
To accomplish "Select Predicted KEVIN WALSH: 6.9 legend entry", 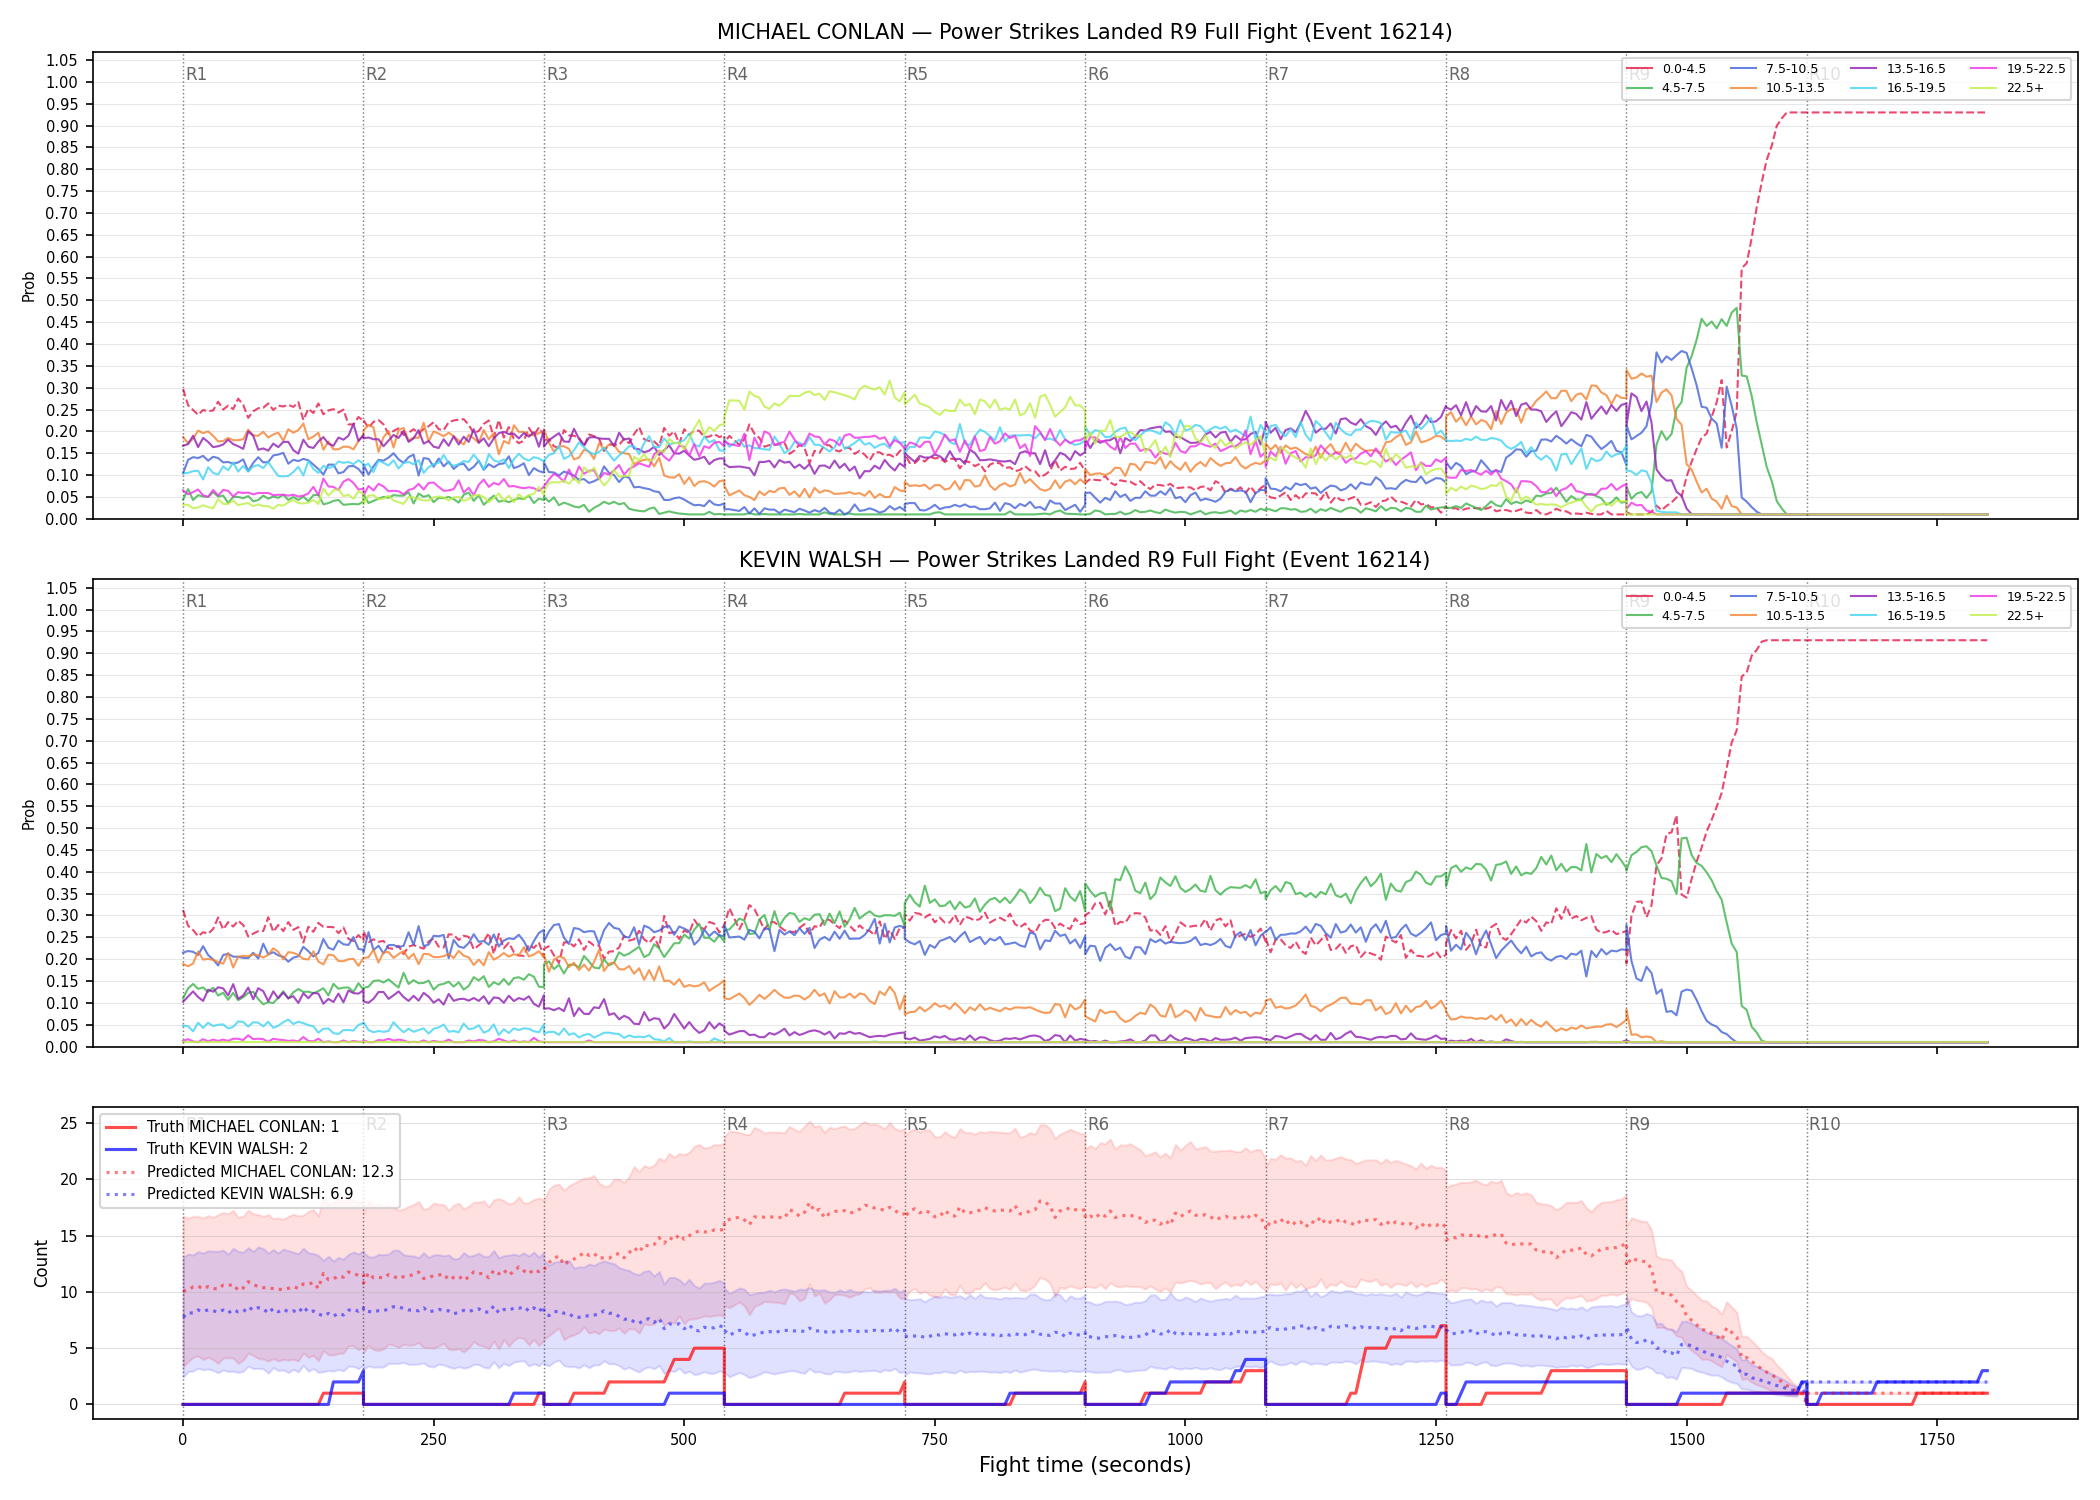I will [229, 1194].
